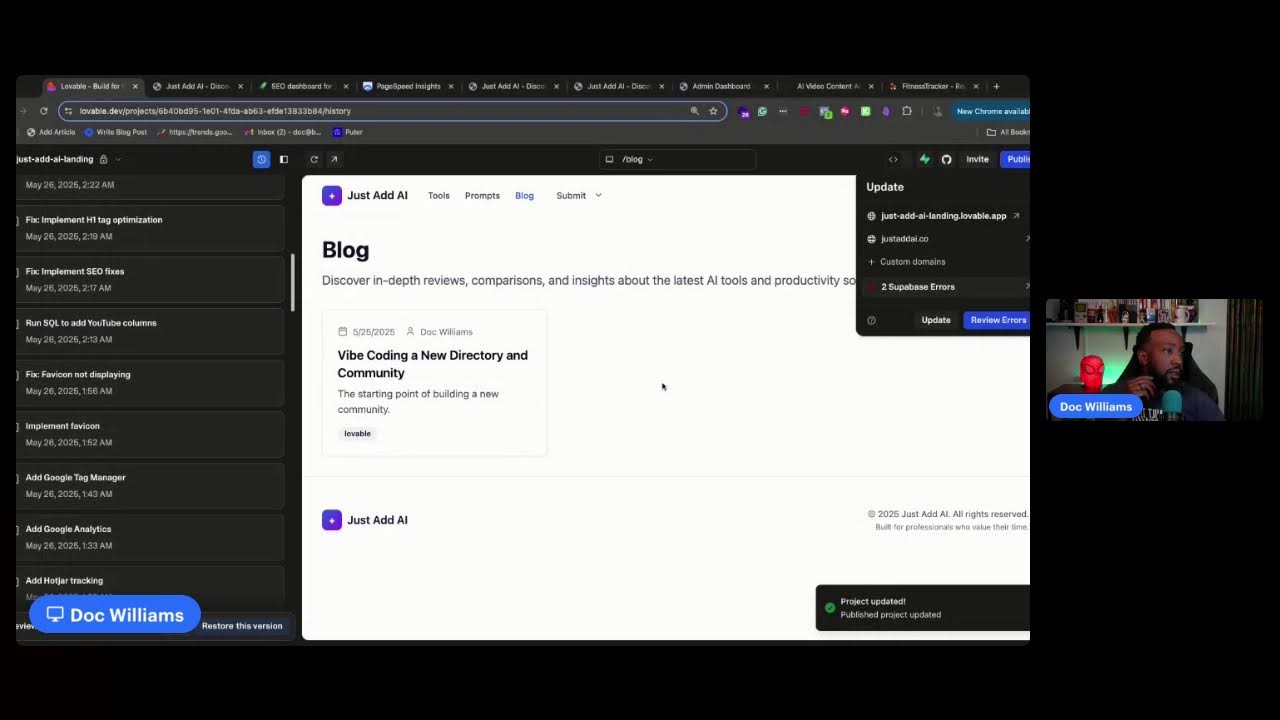Reload the browser page
Viewport: 1280px width, 720px height.
click(x=44, y=111)
